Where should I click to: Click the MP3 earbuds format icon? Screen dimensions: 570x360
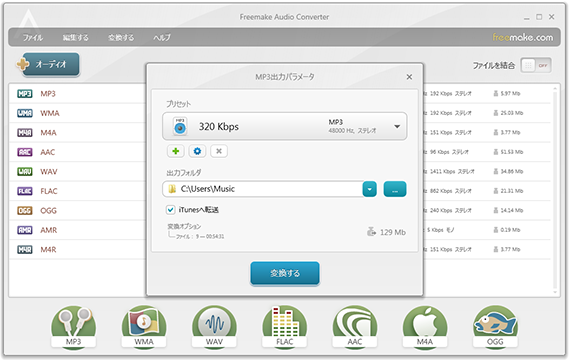click(73, 327)
